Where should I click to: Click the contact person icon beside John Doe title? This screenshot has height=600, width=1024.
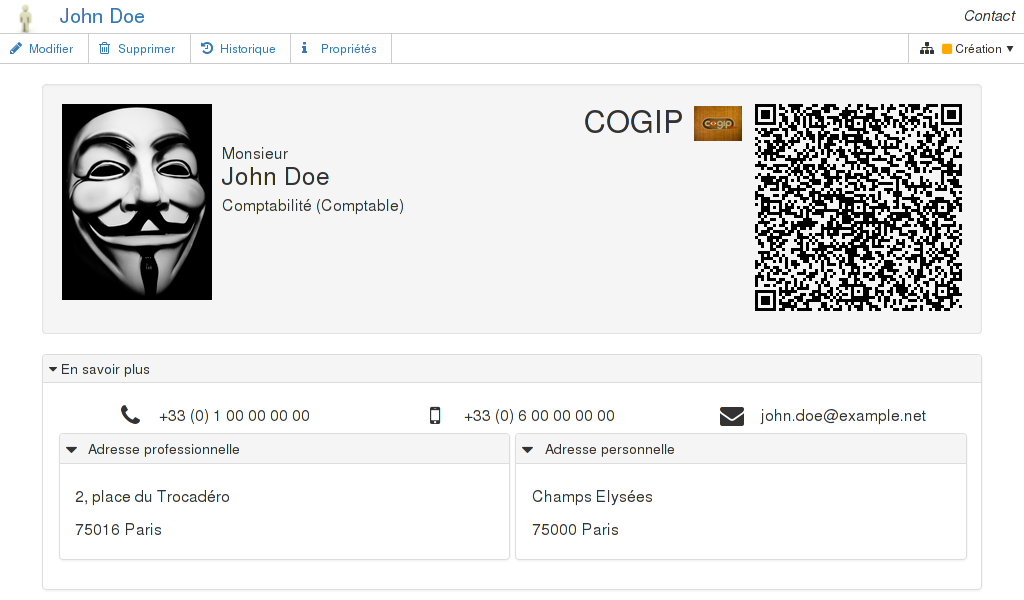(x=25, y=18)
